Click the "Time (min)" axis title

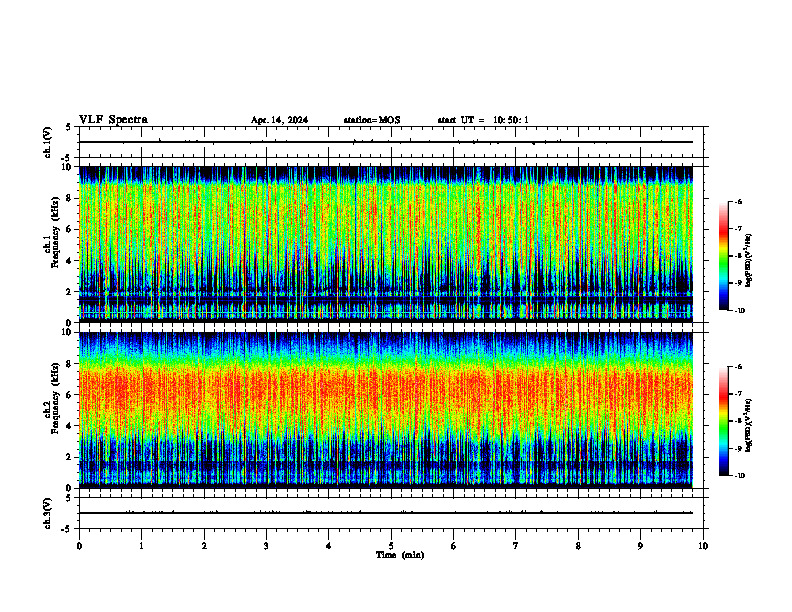pos(400,555)
